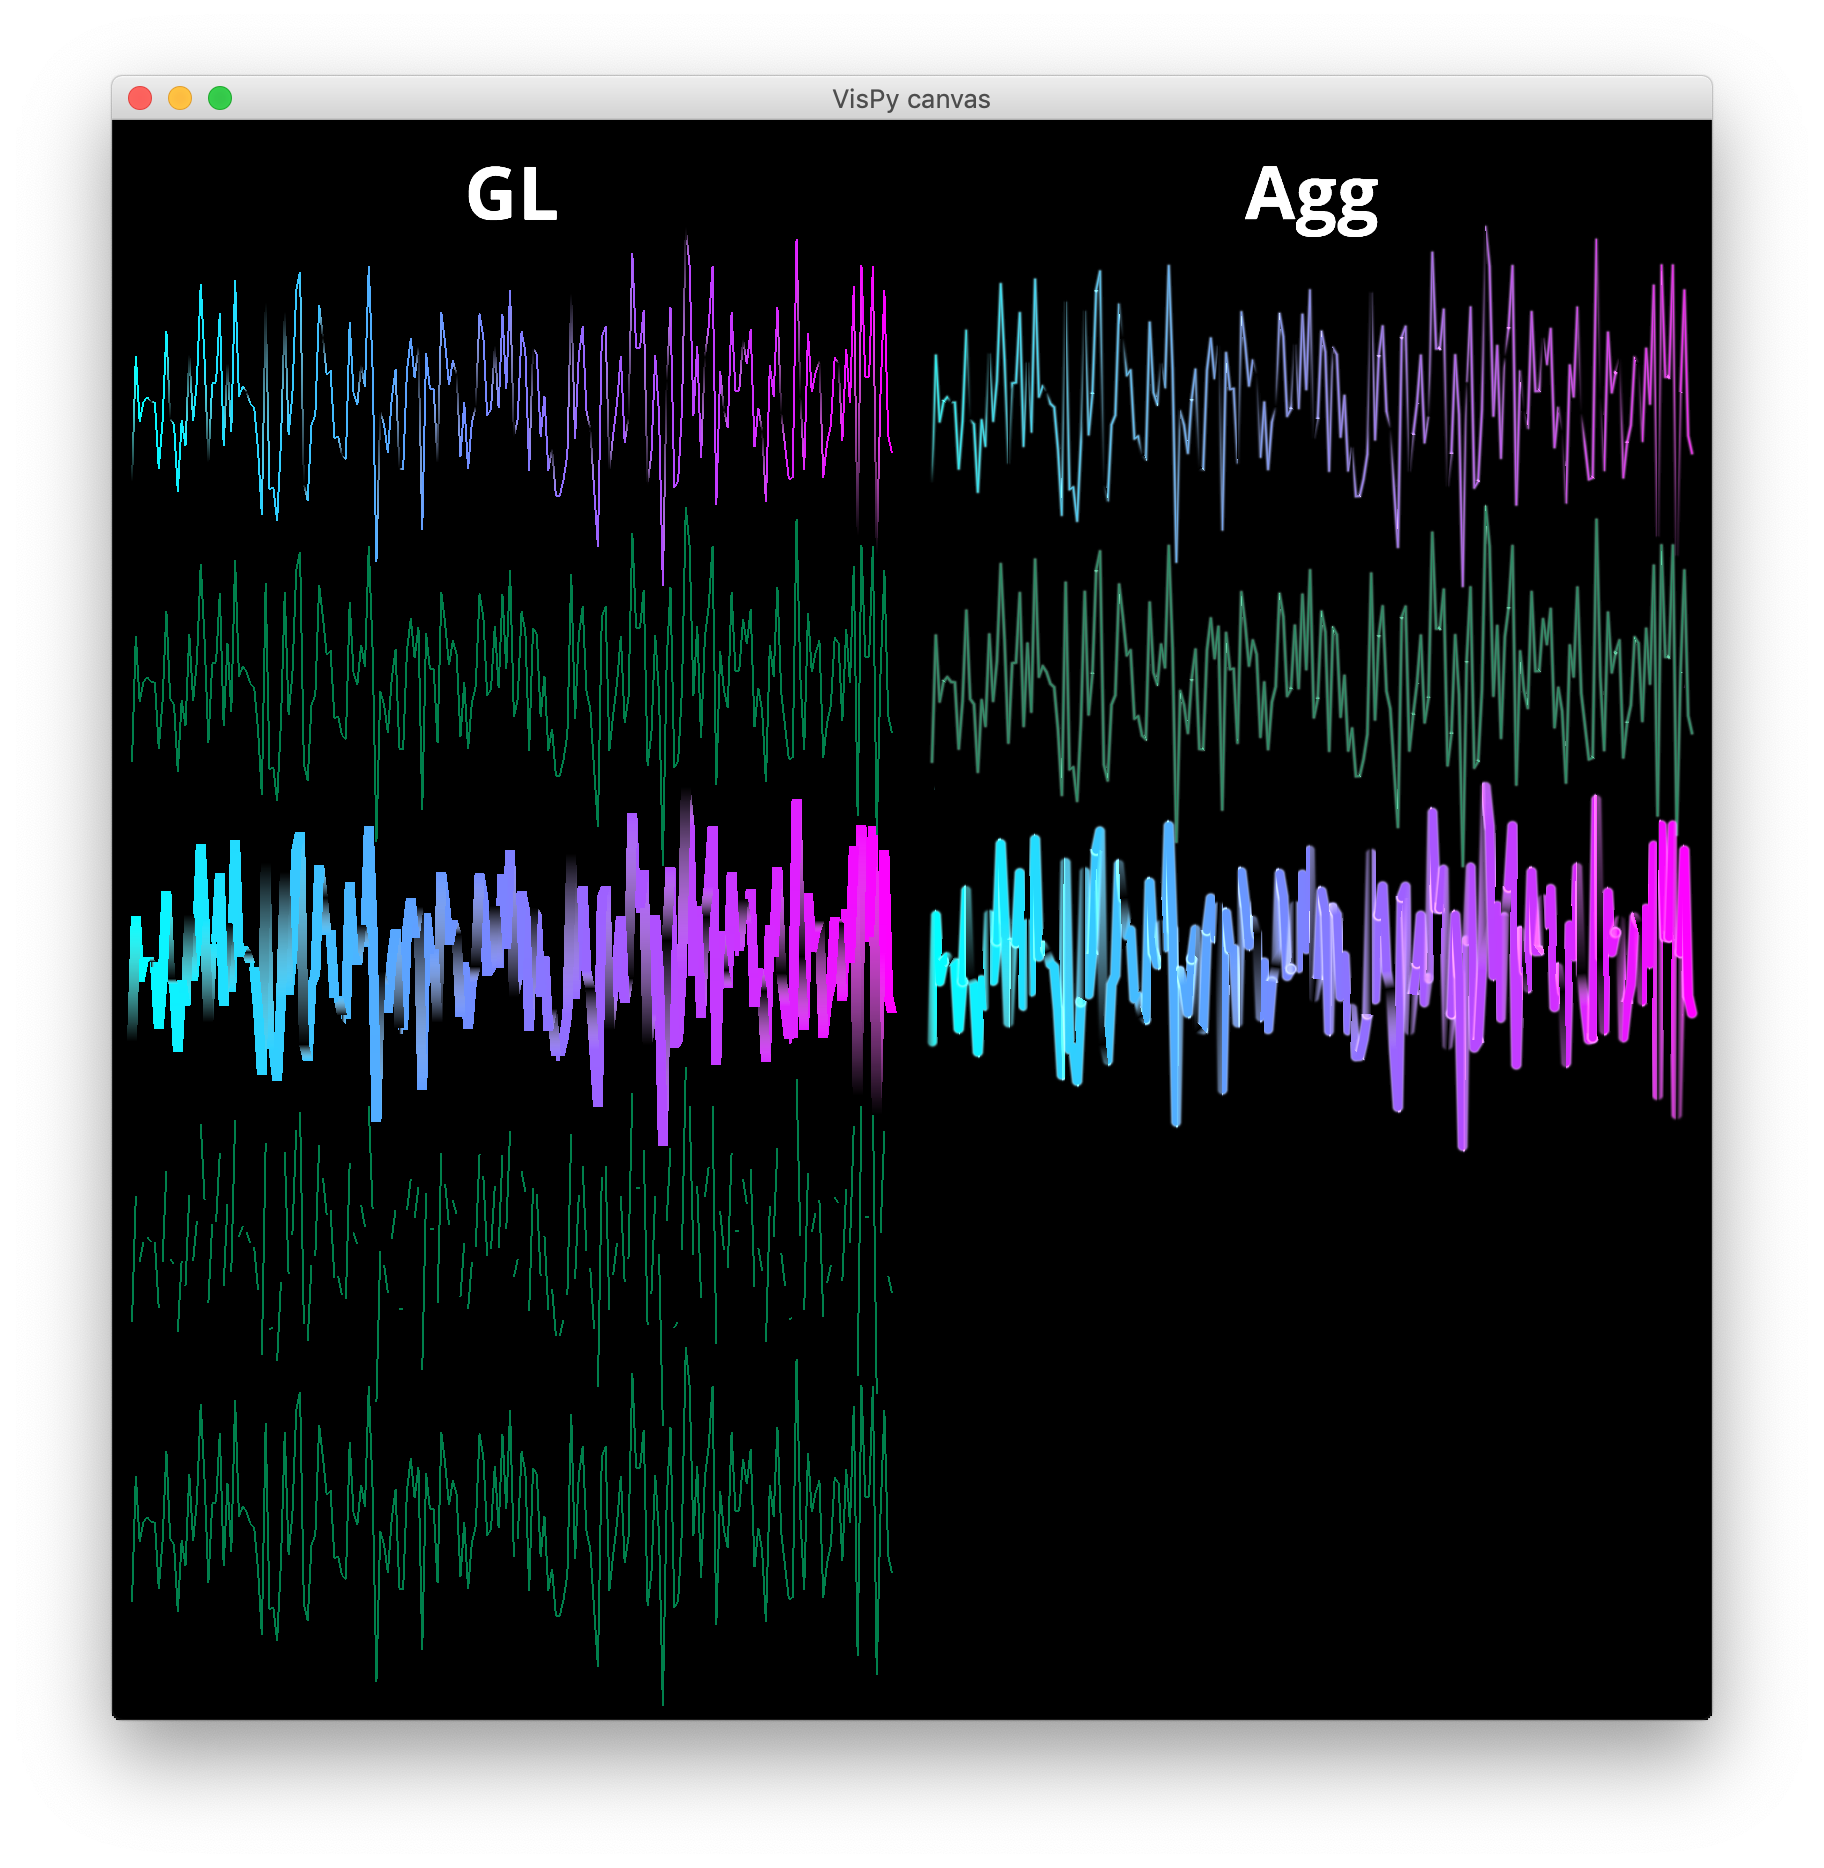This screenshot has height=1868, width=1824.
Task: Click the dashed green line in the GL column
Action: point(500,1250)
